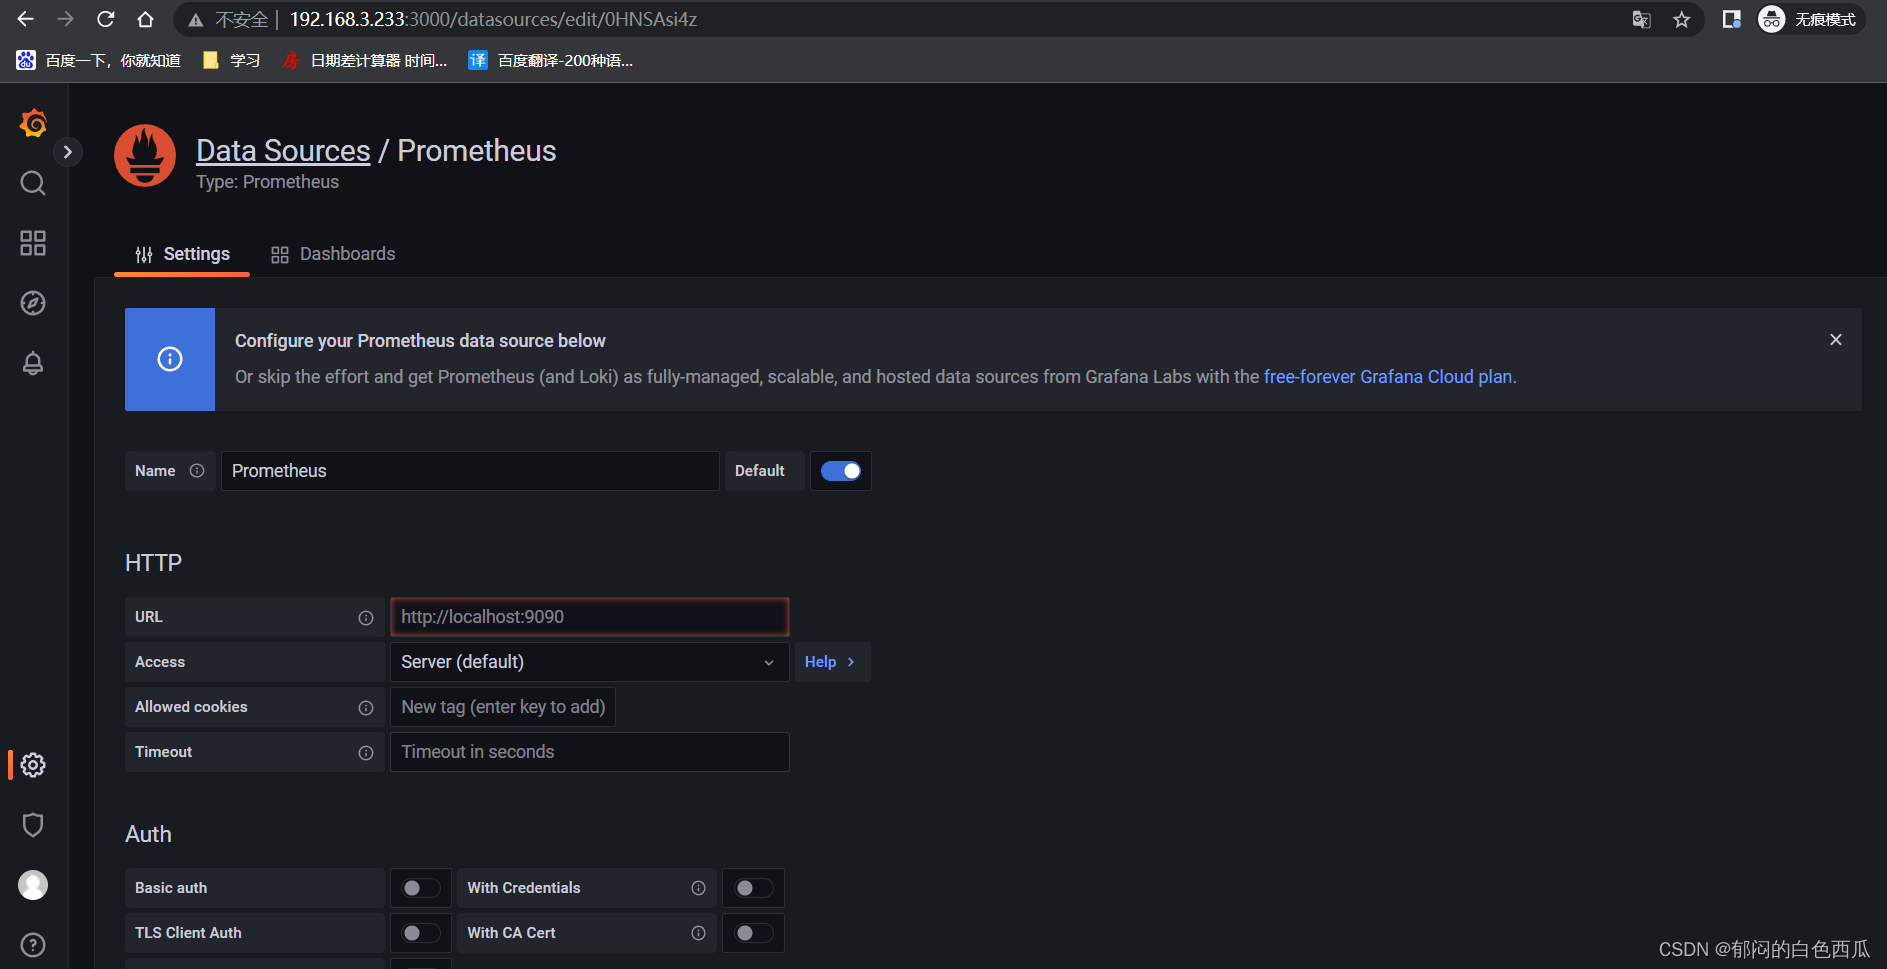Image resolution: width=1887 pixels, height=969 pixels.
Task: Open the Data Sources breadcrumb link
Action: 283,151
